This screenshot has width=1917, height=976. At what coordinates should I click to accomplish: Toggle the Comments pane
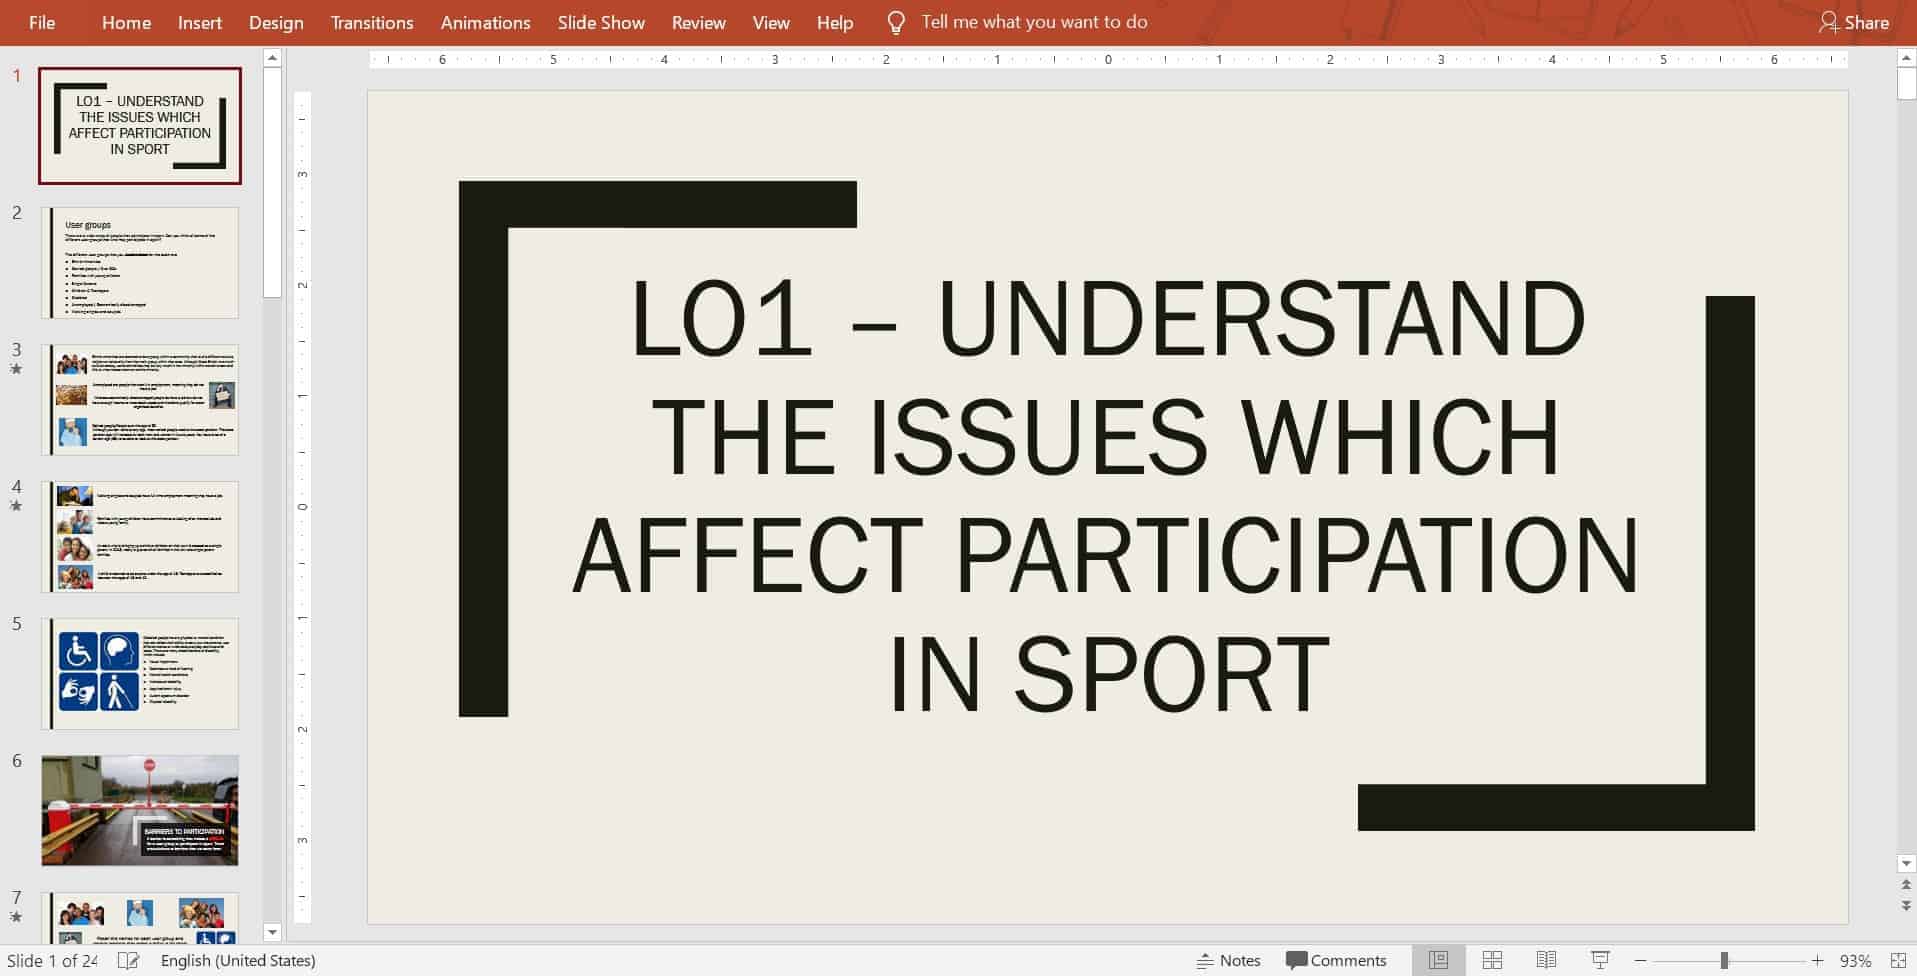click(x=1336, y=960)
